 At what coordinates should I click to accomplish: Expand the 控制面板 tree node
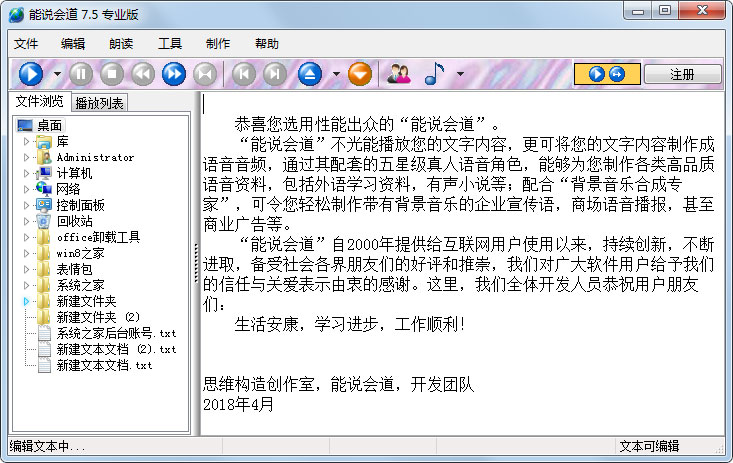[27, 205]
